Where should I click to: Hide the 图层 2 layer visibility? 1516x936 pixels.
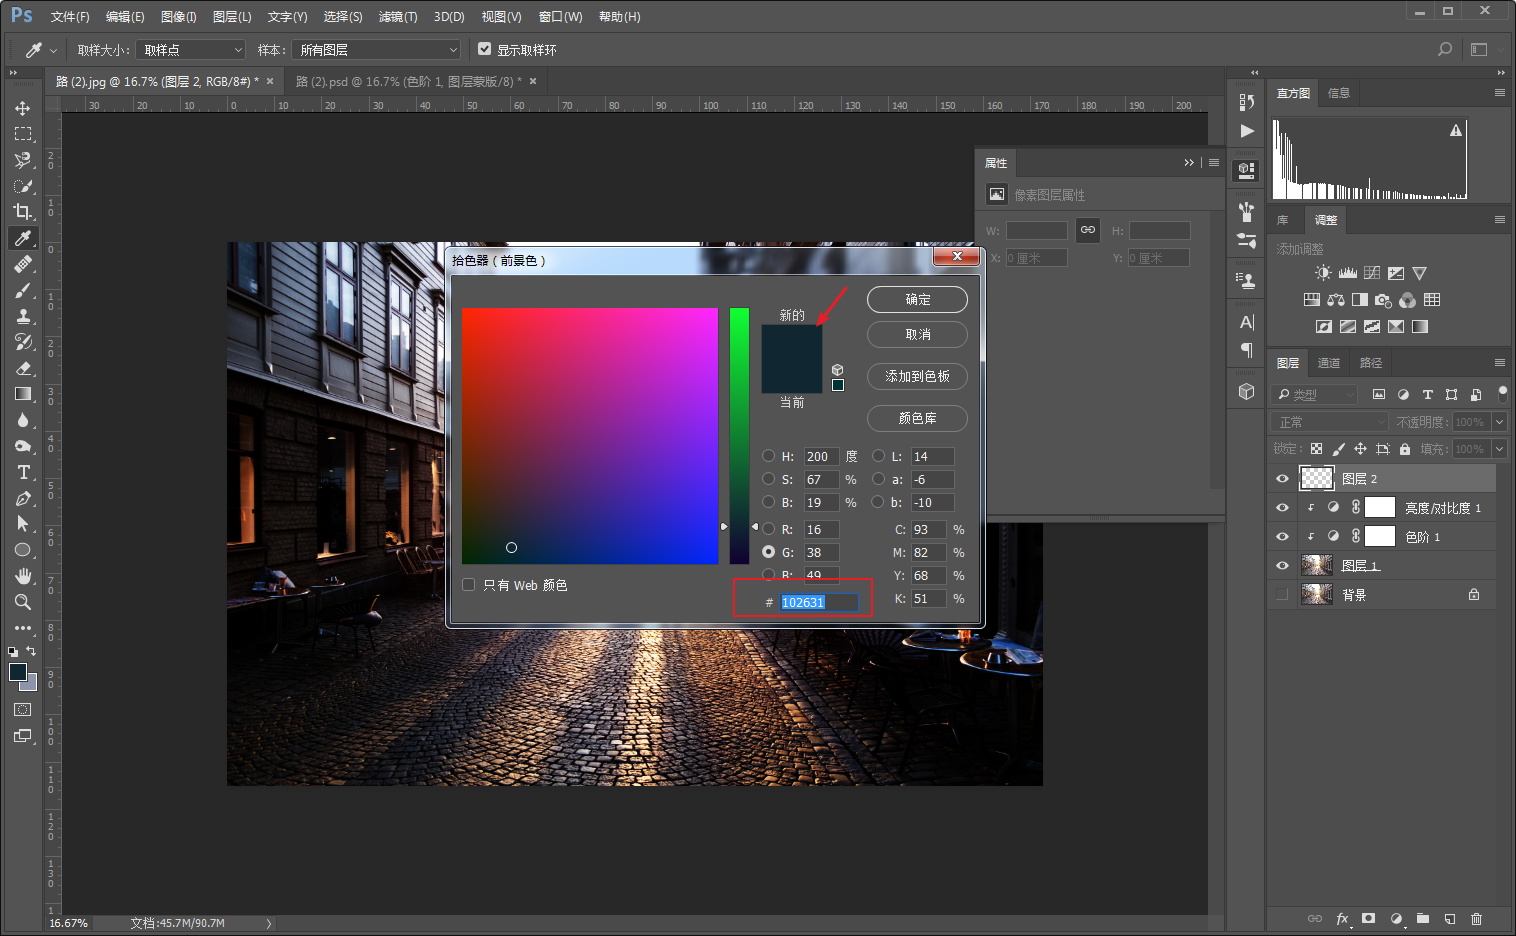(x=1282, y=479)
